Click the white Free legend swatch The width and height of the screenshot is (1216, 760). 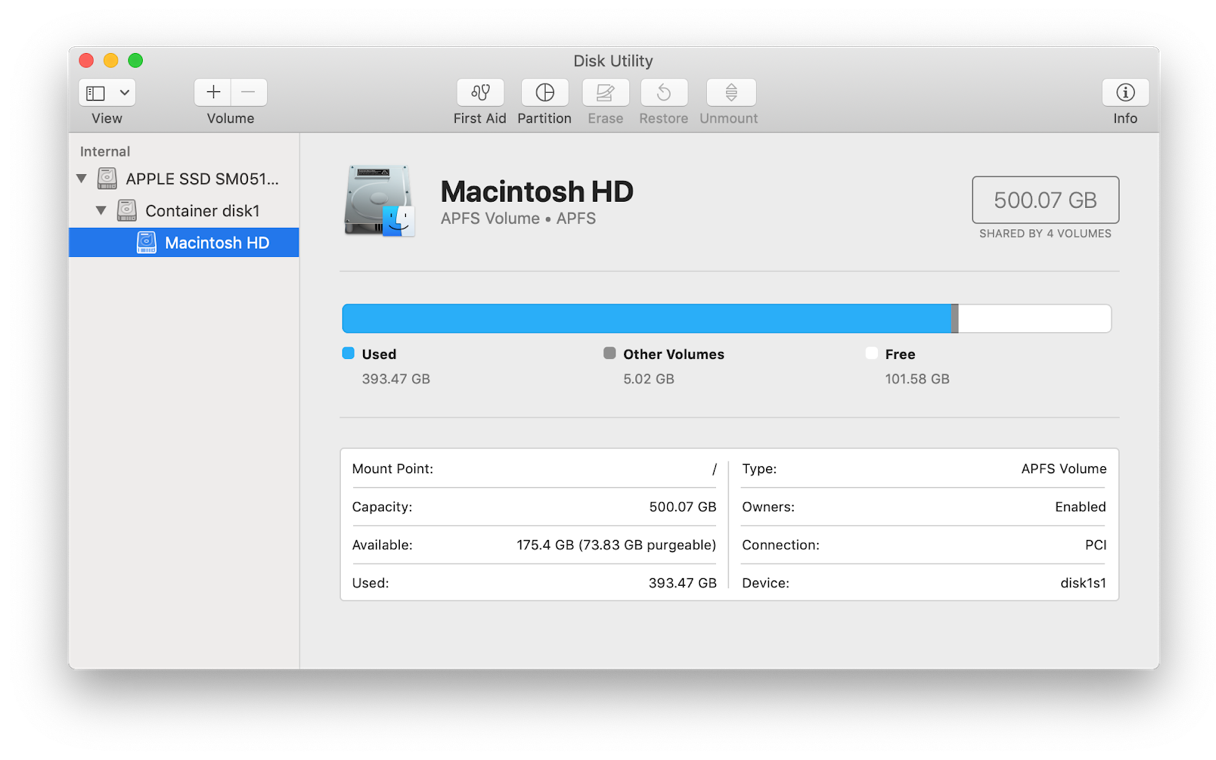point(871,353)
